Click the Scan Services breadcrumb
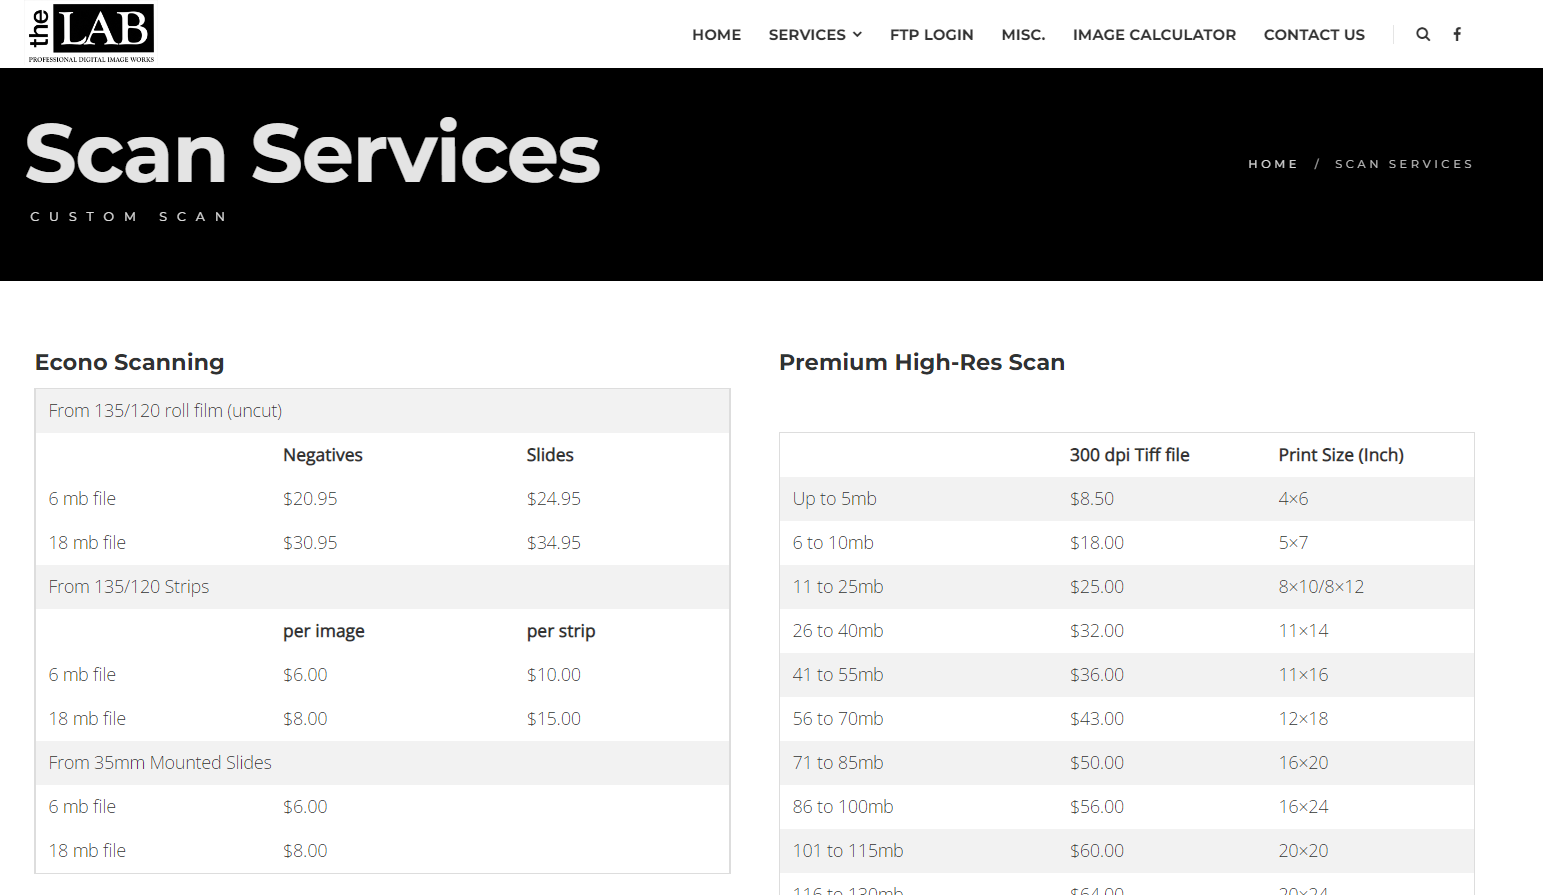The width and height of the screenshot is (1543, 895). tap(1403, 164)
